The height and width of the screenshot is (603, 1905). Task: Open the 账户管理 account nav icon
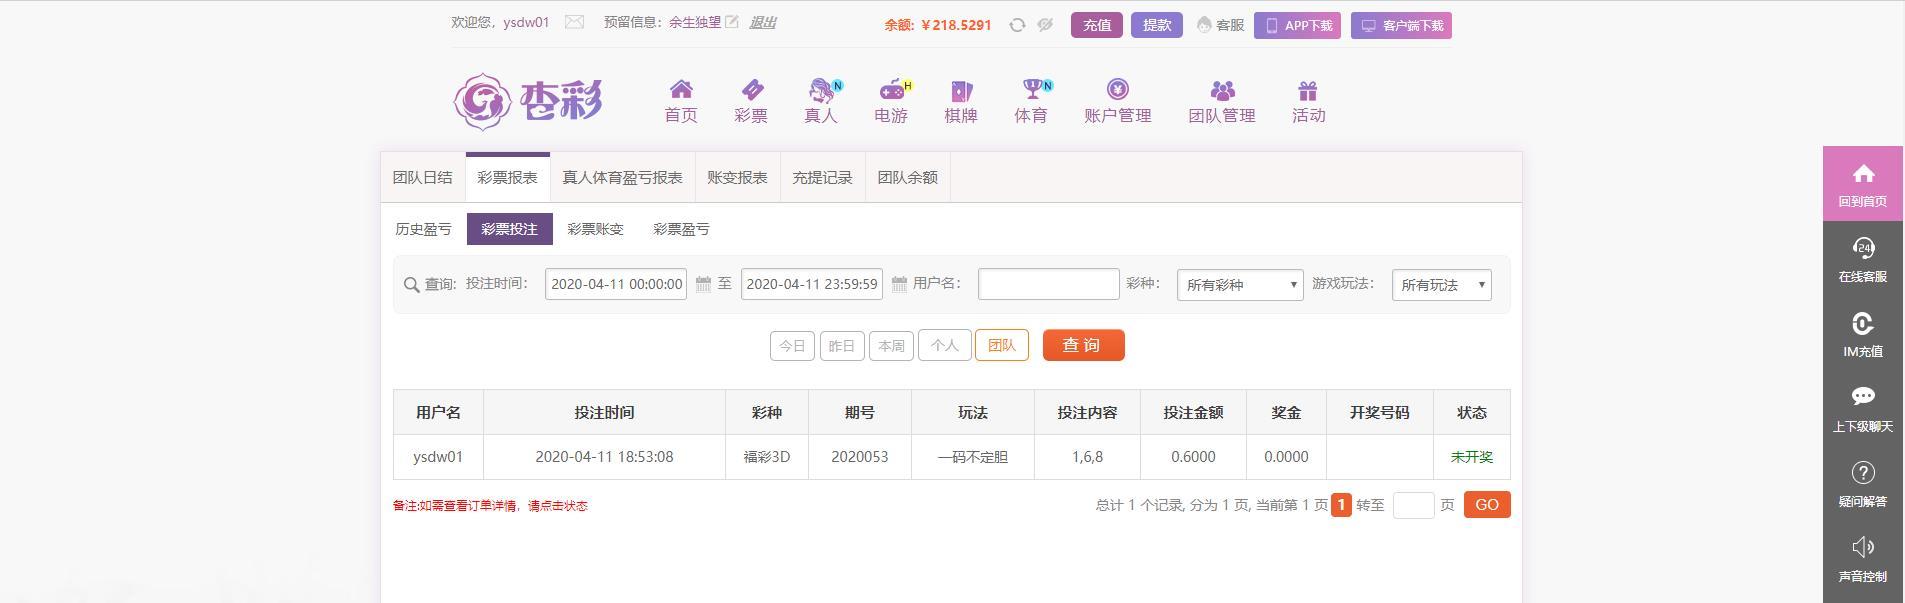[x=1118, y=102]
